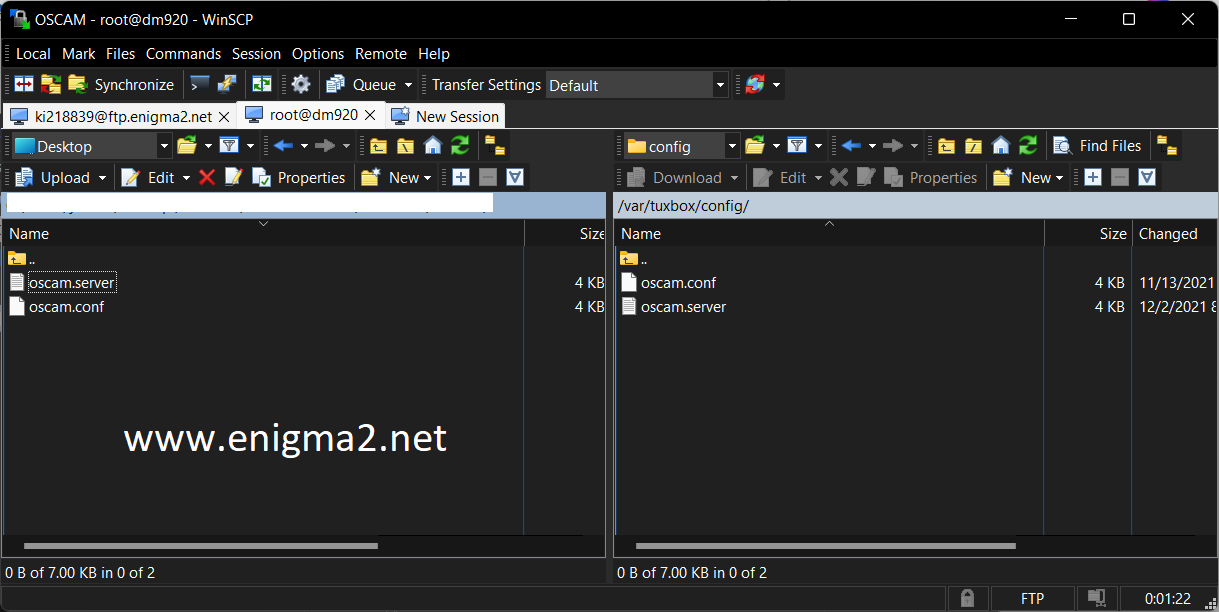Go to remote root directory icon
The height and width of the screenshot is (612, 1219).
973,146
